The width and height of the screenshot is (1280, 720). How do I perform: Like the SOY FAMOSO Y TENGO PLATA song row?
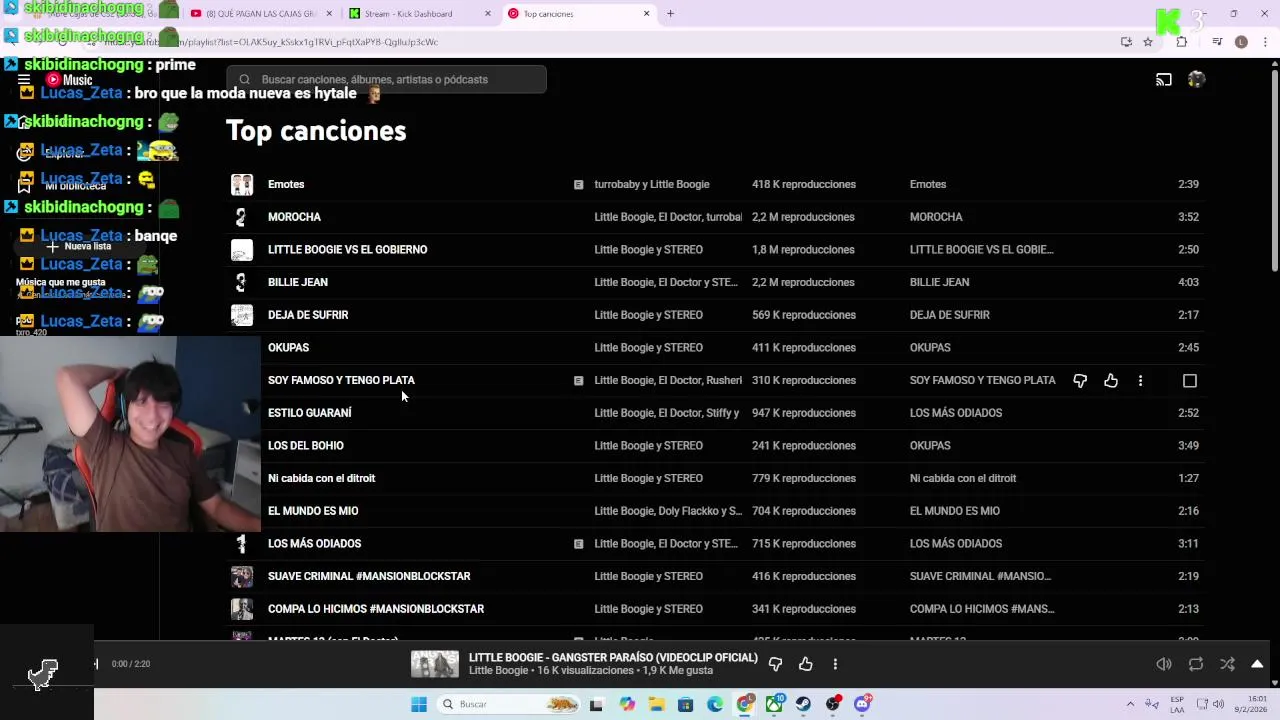coord(1111,381)
